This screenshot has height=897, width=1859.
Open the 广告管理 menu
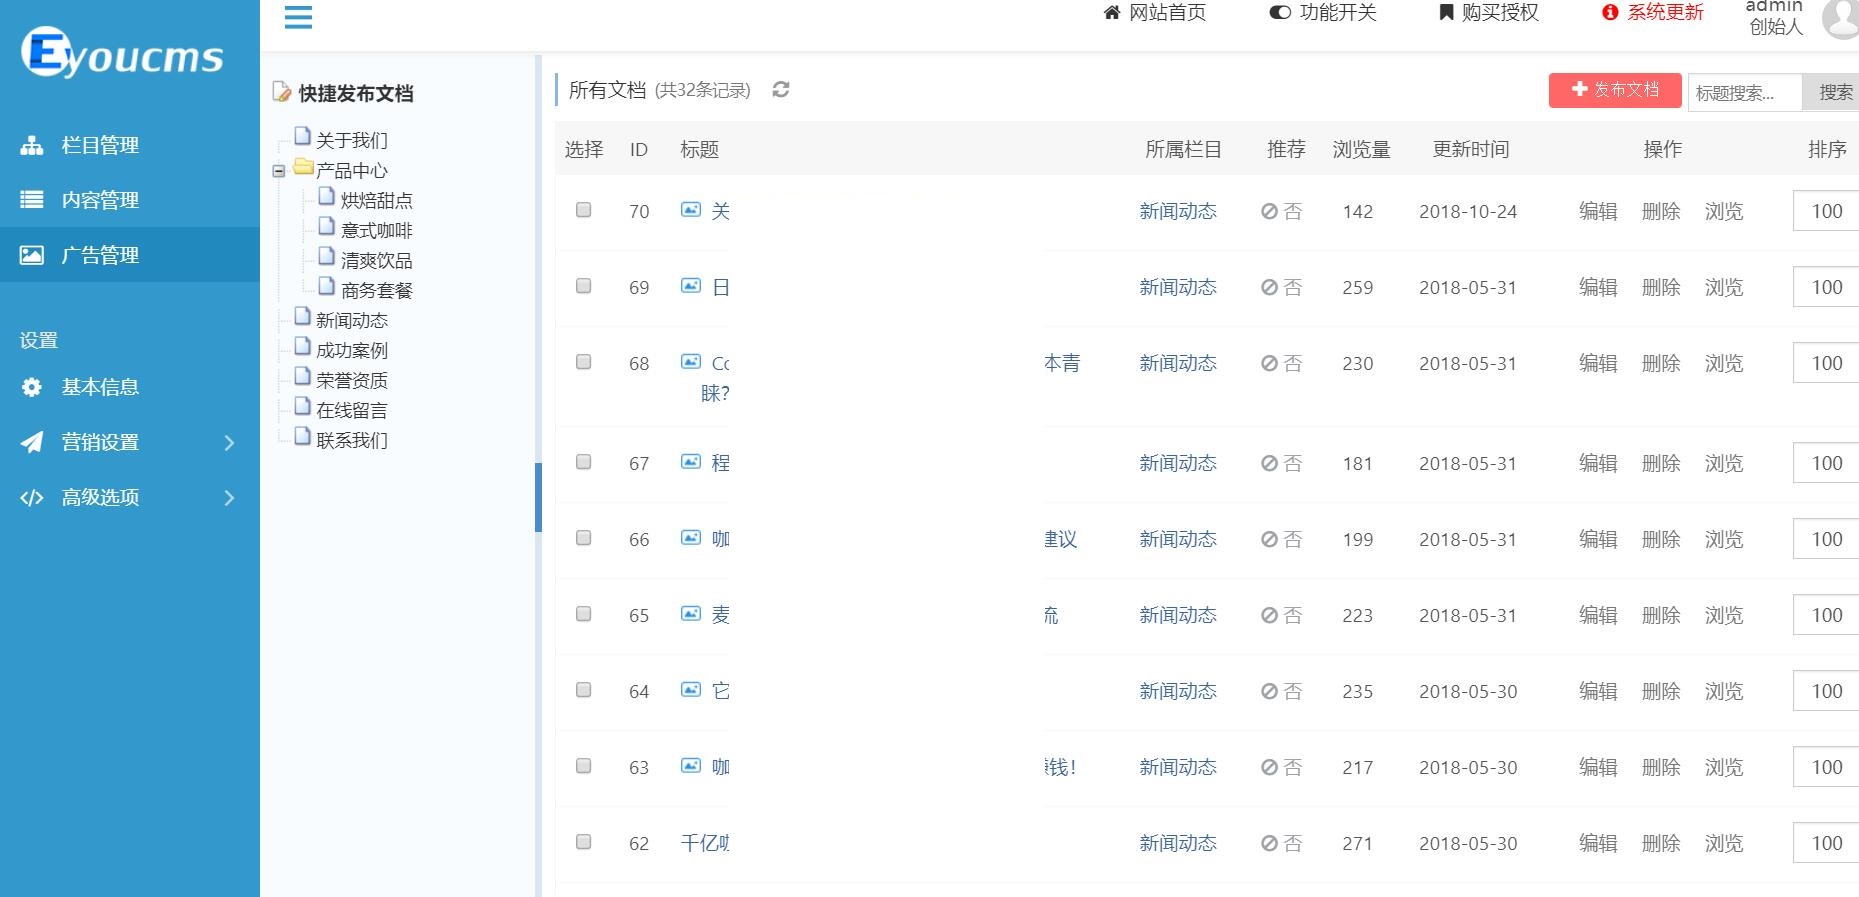[x=130, y=255]
